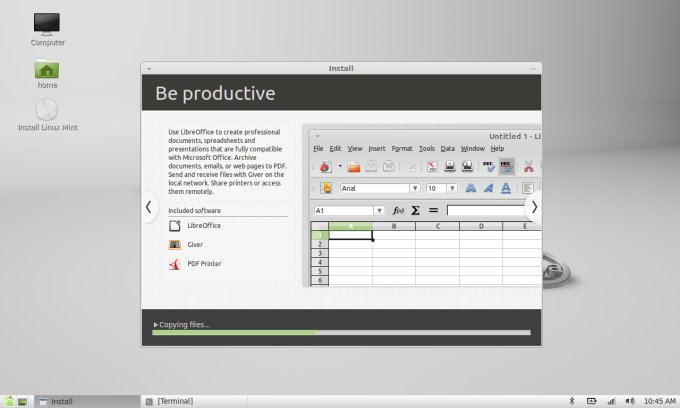Open the Mint menu button in taskbar
The image size is (680, 408).
click(x=8, y=401)
